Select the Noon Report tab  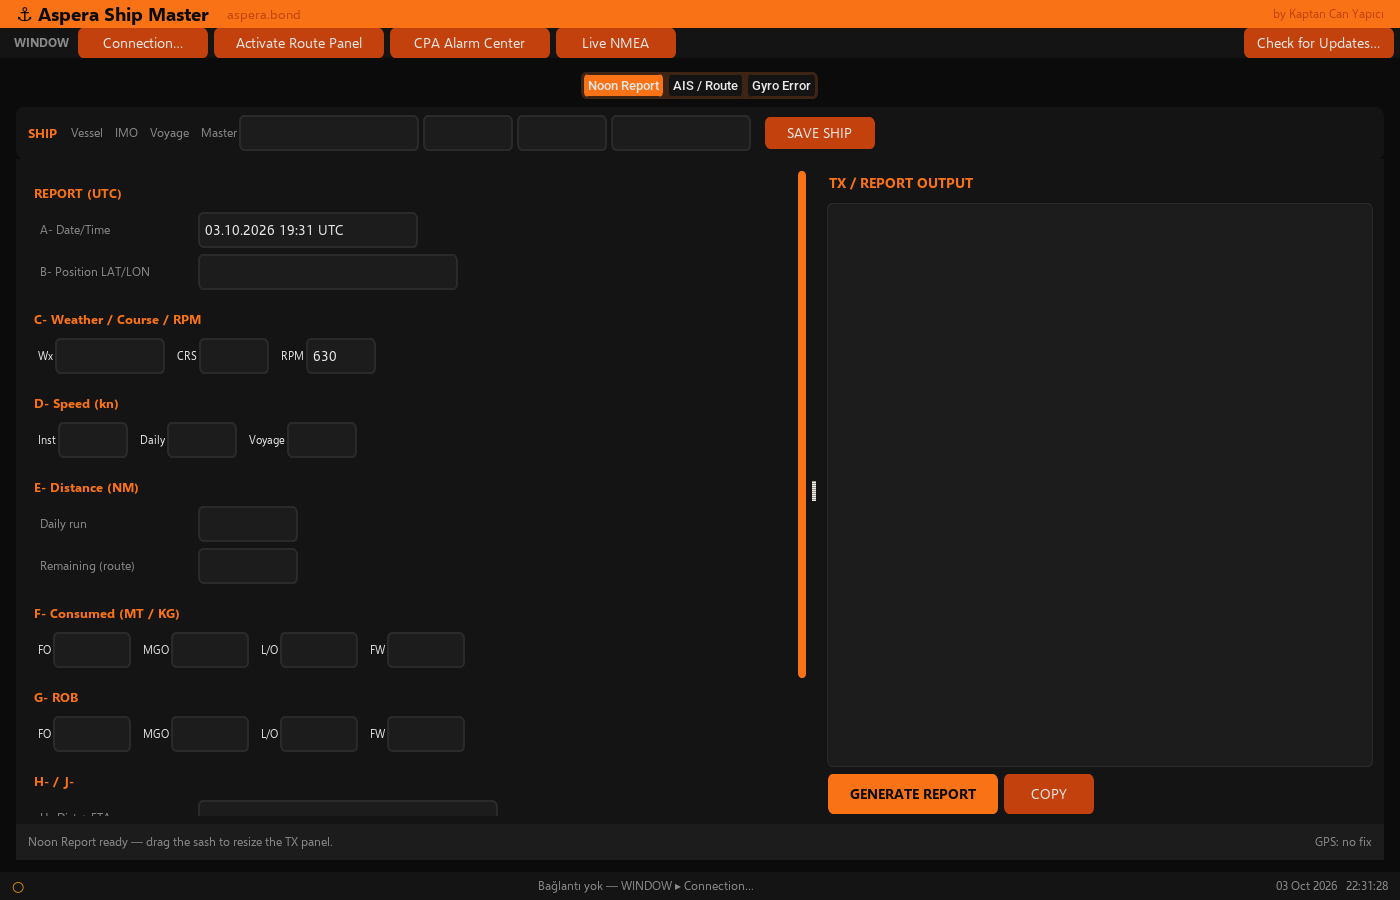(623, 86)
